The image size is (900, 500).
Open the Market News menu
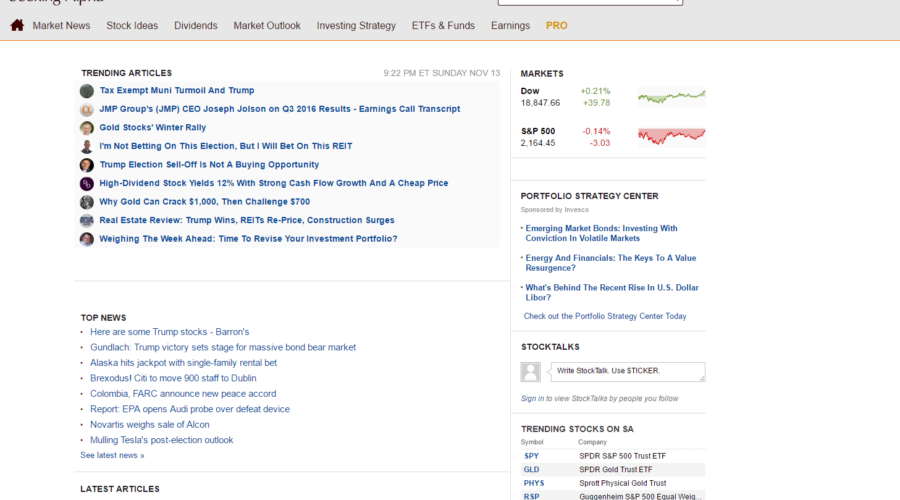61,26
